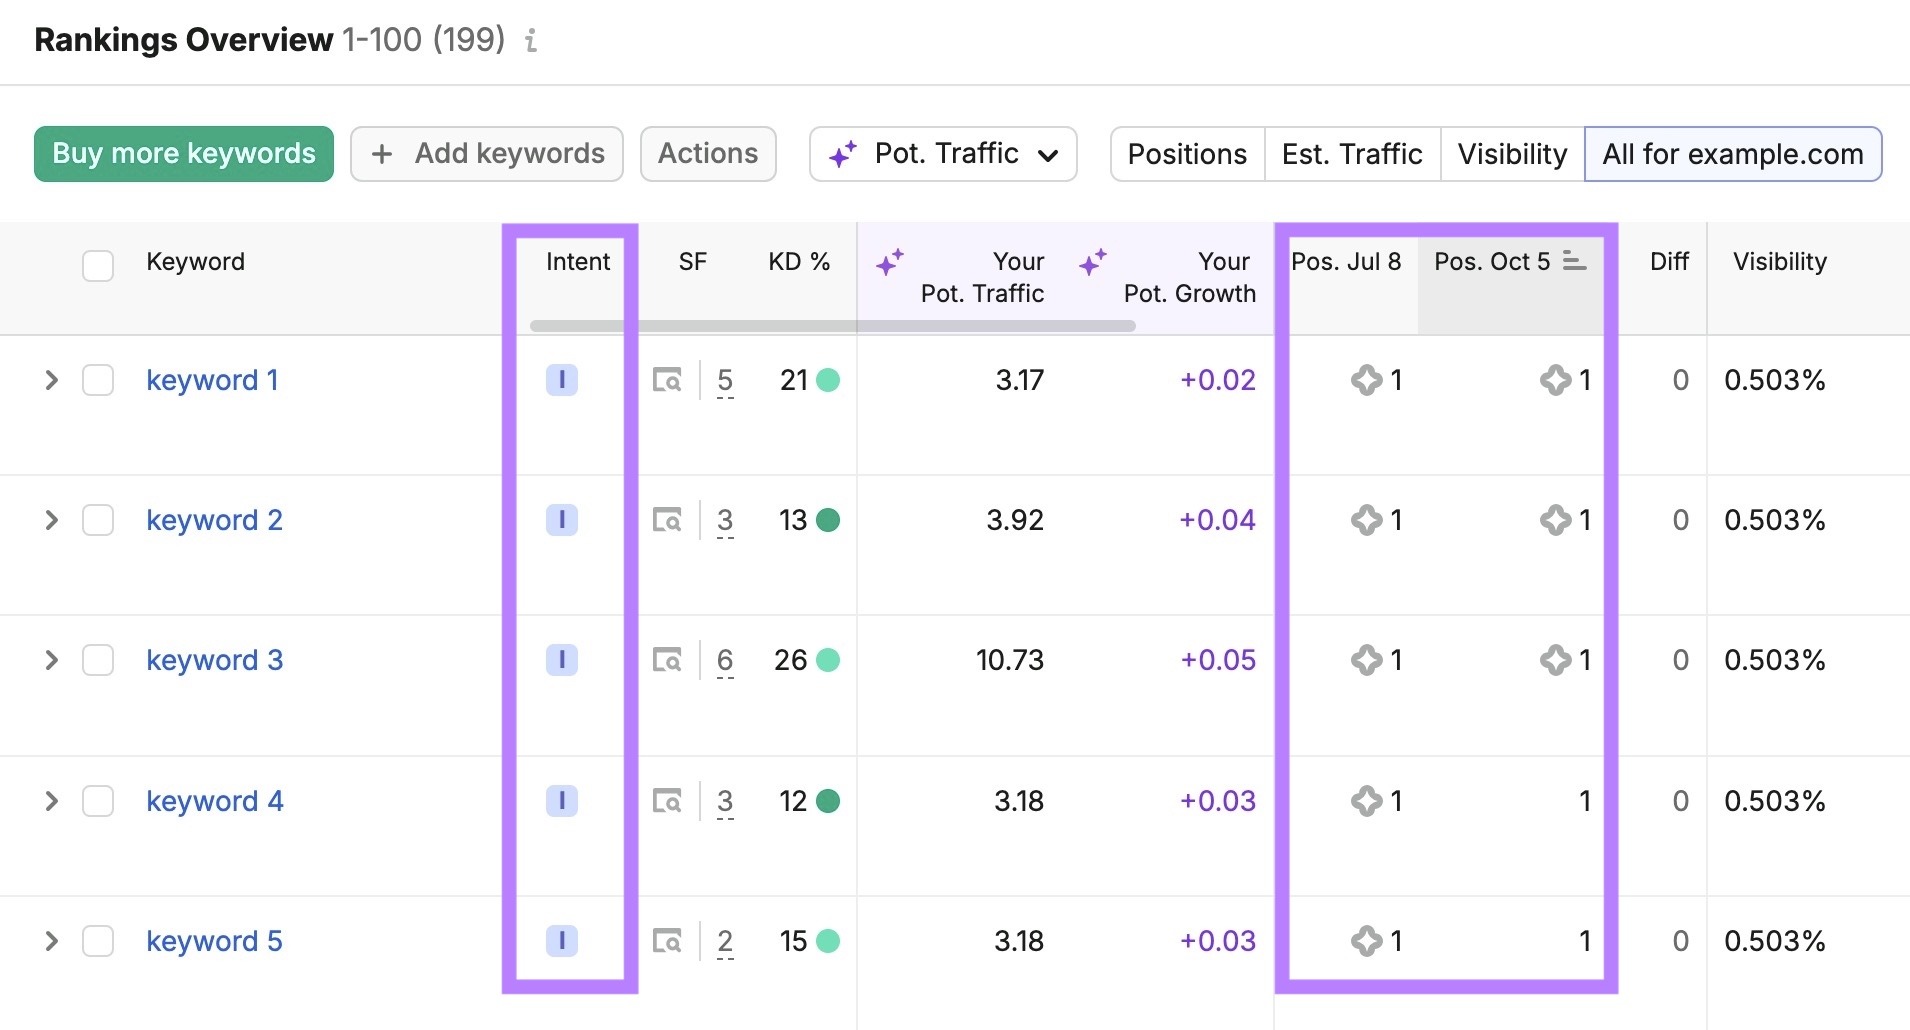Open SERP features icon for keyword 4
This screenshot has height=1030, width=1910.
coord(667,801)
